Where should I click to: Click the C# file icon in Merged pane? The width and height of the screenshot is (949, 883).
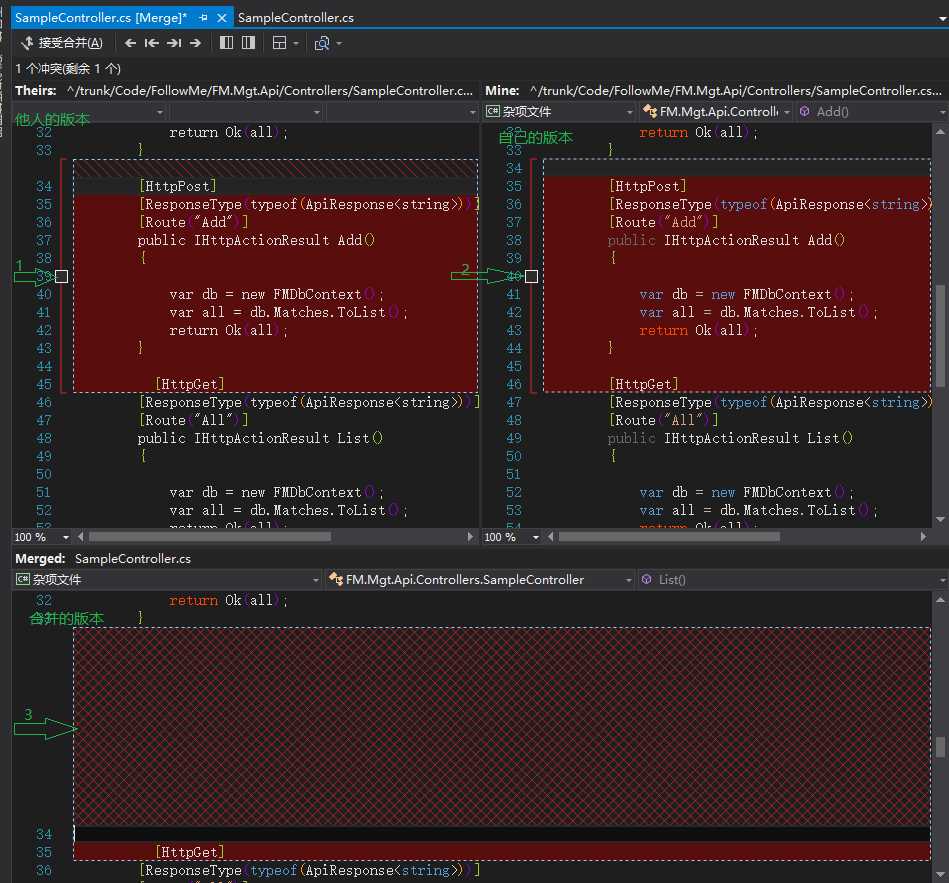pyautogui.click(x=23, y=579)
